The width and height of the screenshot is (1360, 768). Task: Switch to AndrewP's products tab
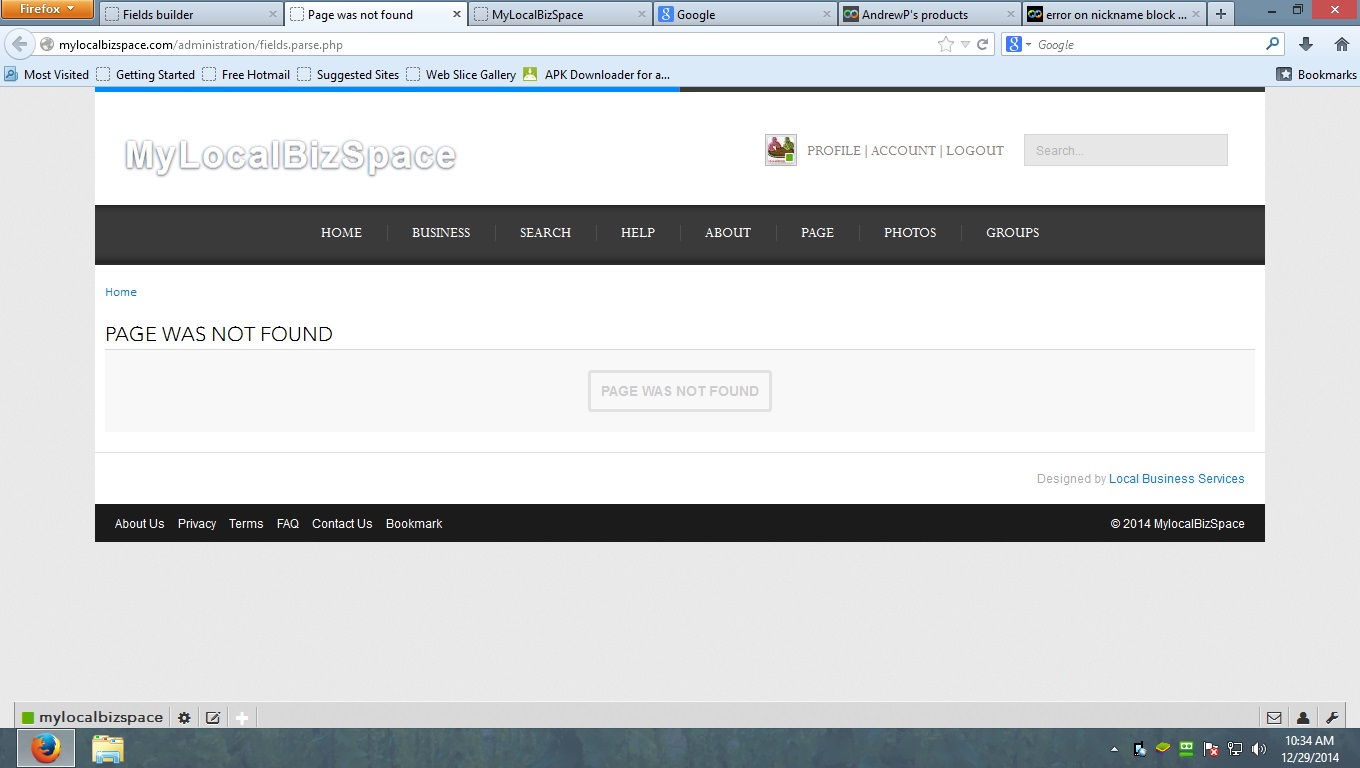pos(929,14)
